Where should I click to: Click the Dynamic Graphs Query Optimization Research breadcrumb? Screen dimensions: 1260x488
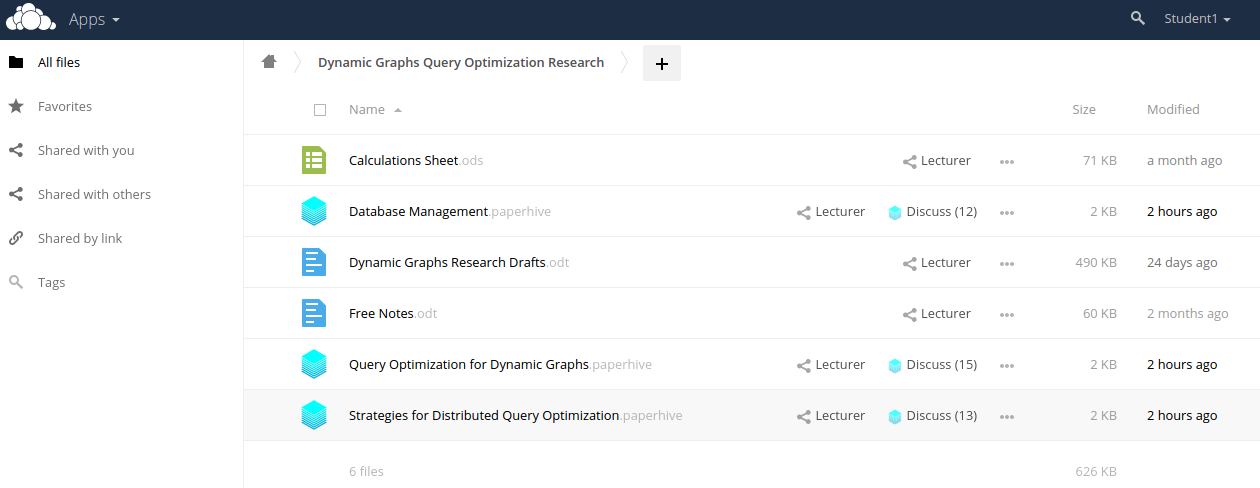tap(461, 62)
